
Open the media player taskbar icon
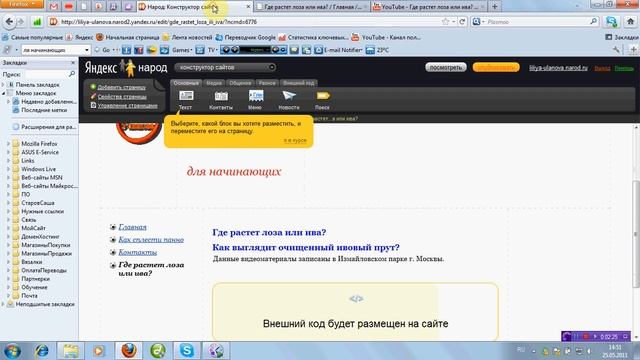pyautogui.click(x=98, y=351)
